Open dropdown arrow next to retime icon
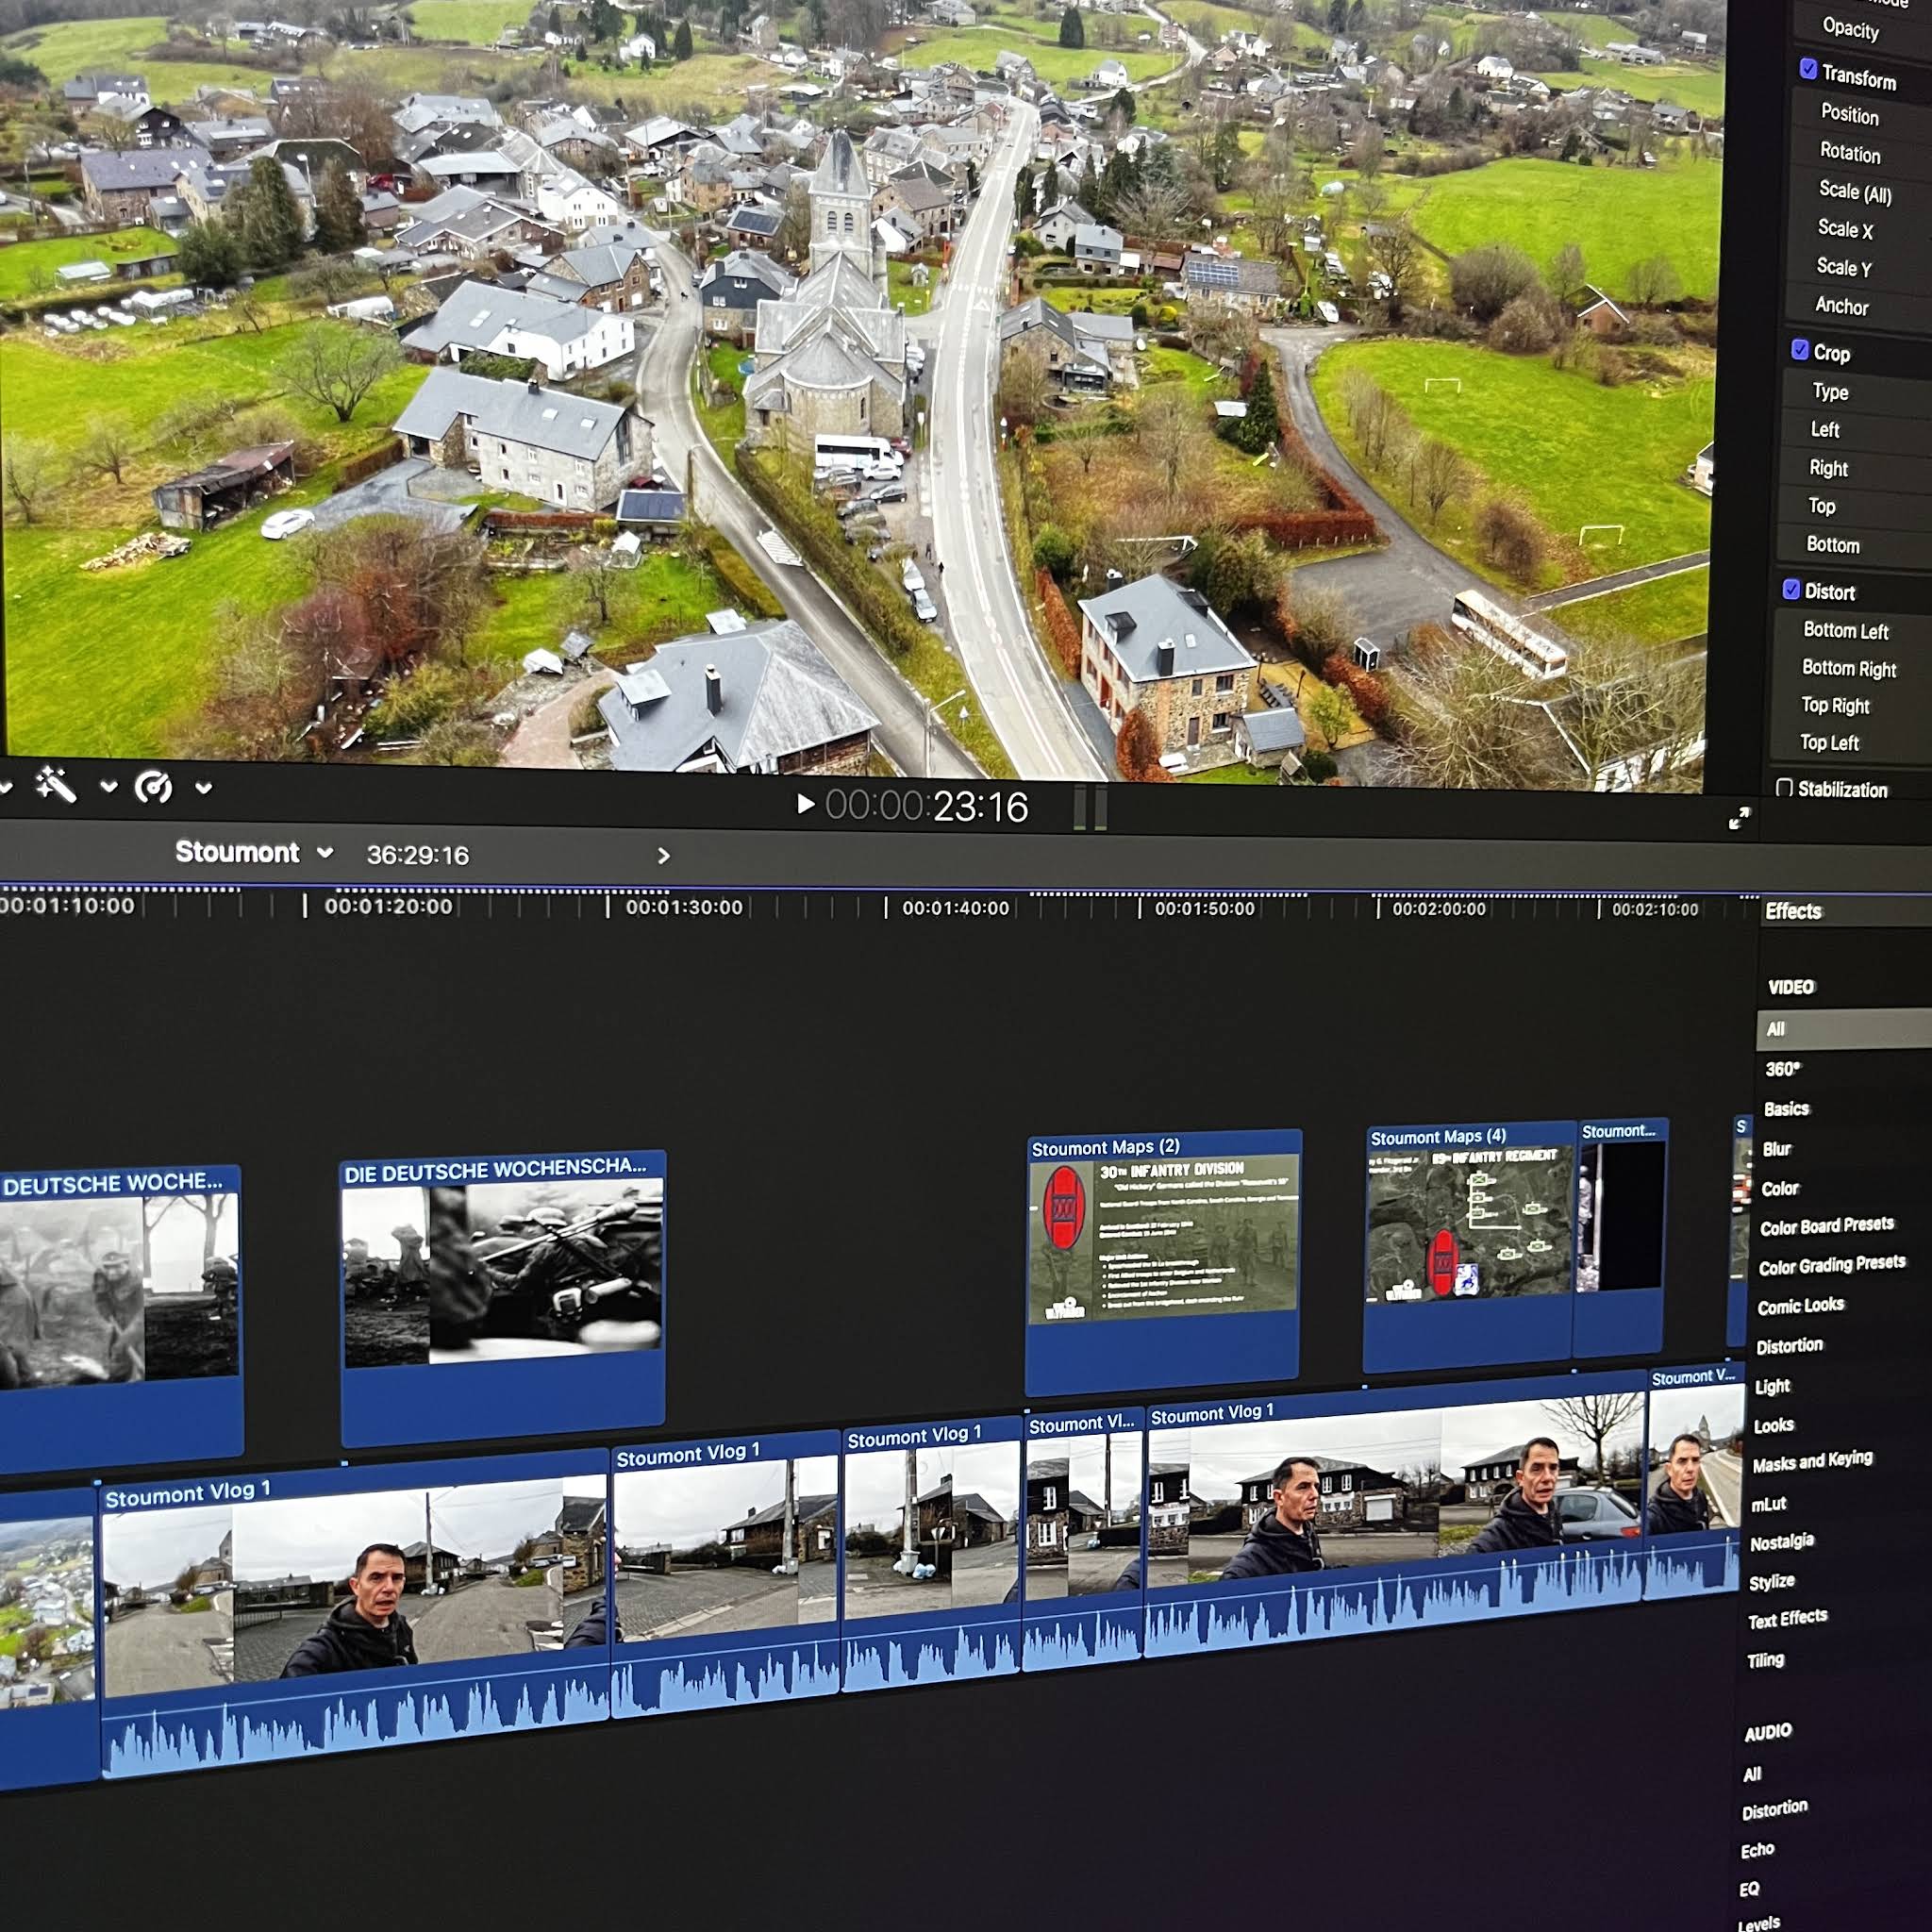This screenshot has height=1932, width=1932. 203,788
